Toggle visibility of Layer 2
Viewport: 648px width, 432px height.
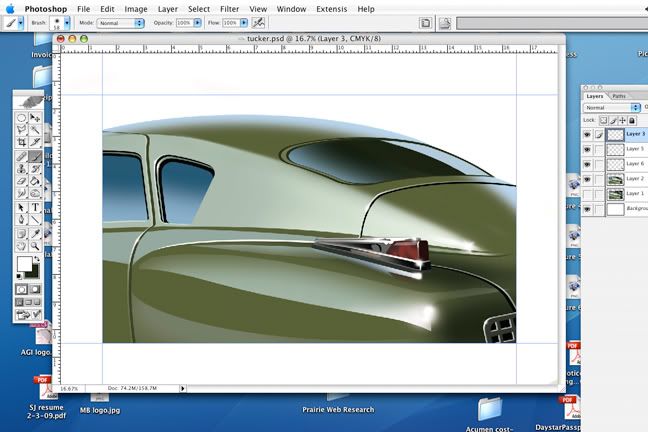coord(587,179)
